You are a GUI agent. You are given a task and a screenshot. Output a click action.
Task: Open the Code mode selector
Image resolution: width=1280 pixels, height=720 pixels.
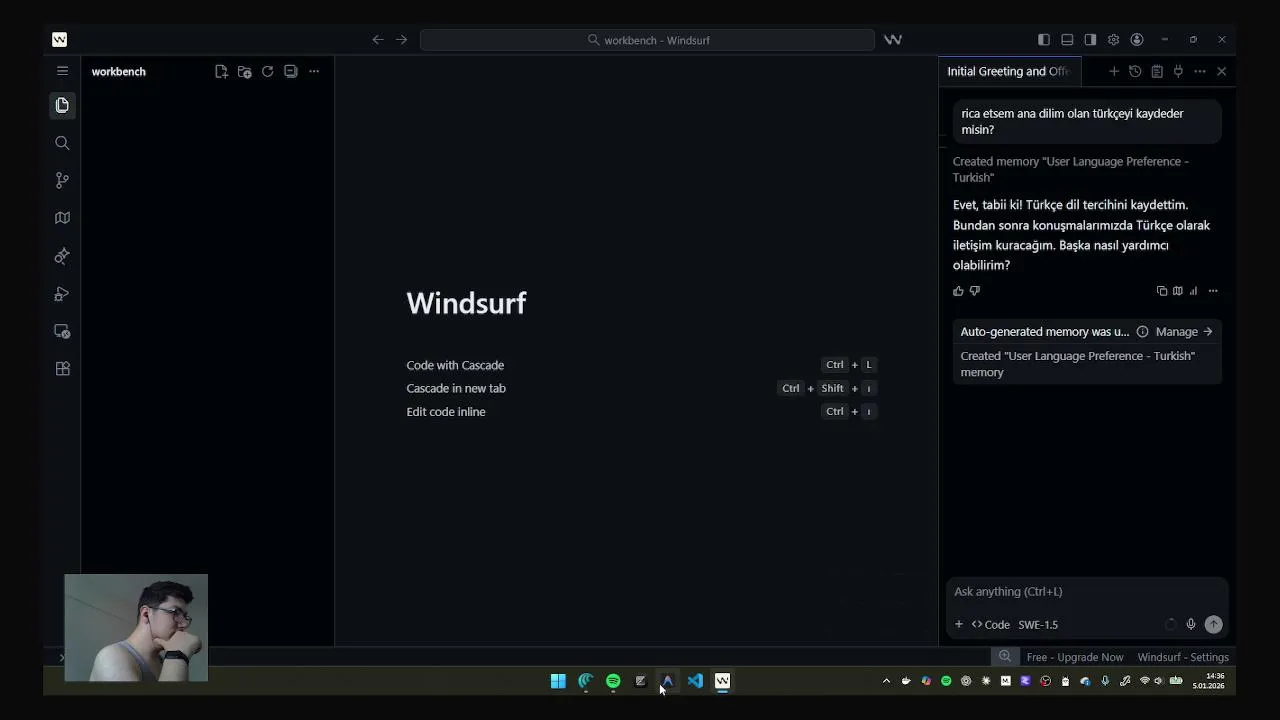pos(991,625)
